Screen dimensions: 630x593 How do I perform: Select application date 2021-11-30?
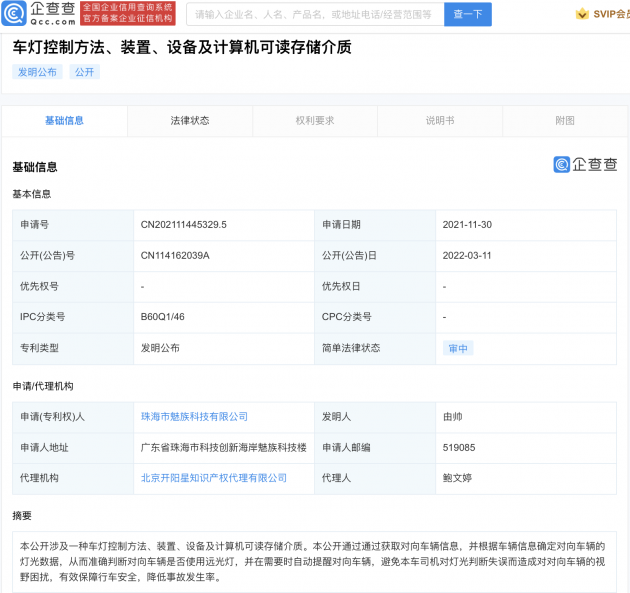click(467, 225)
